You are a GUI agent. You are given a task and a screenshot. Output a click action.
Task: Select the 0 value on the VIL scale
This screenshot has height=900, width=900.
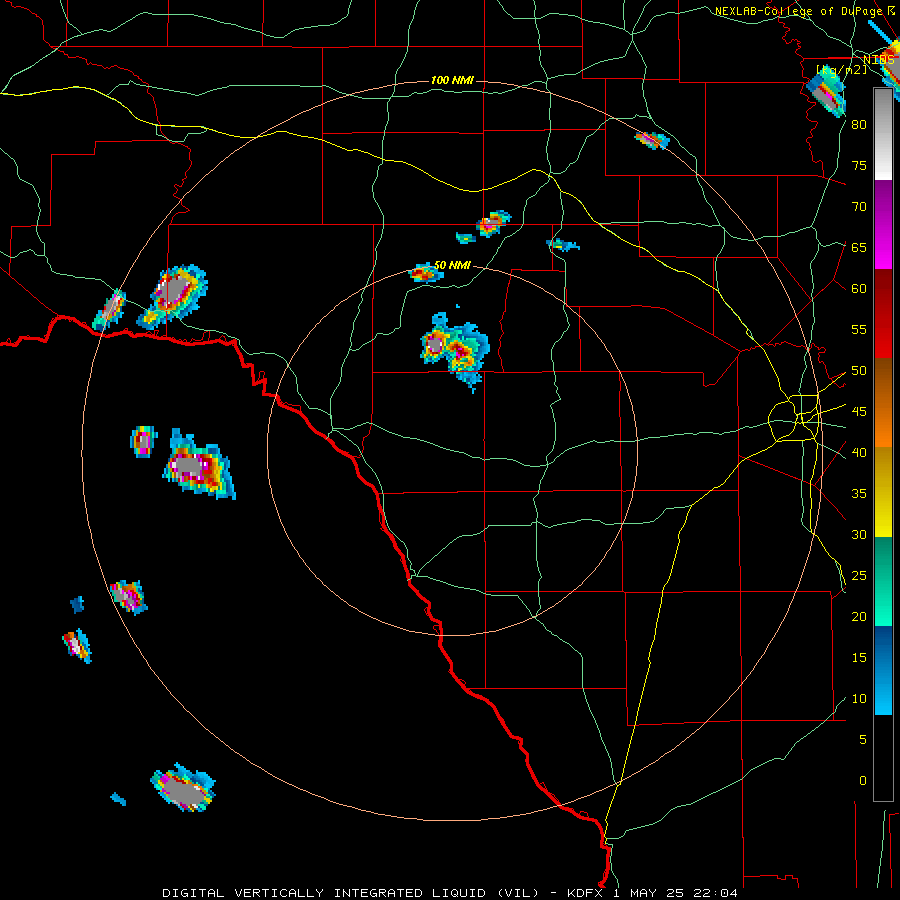coord(863,781)
